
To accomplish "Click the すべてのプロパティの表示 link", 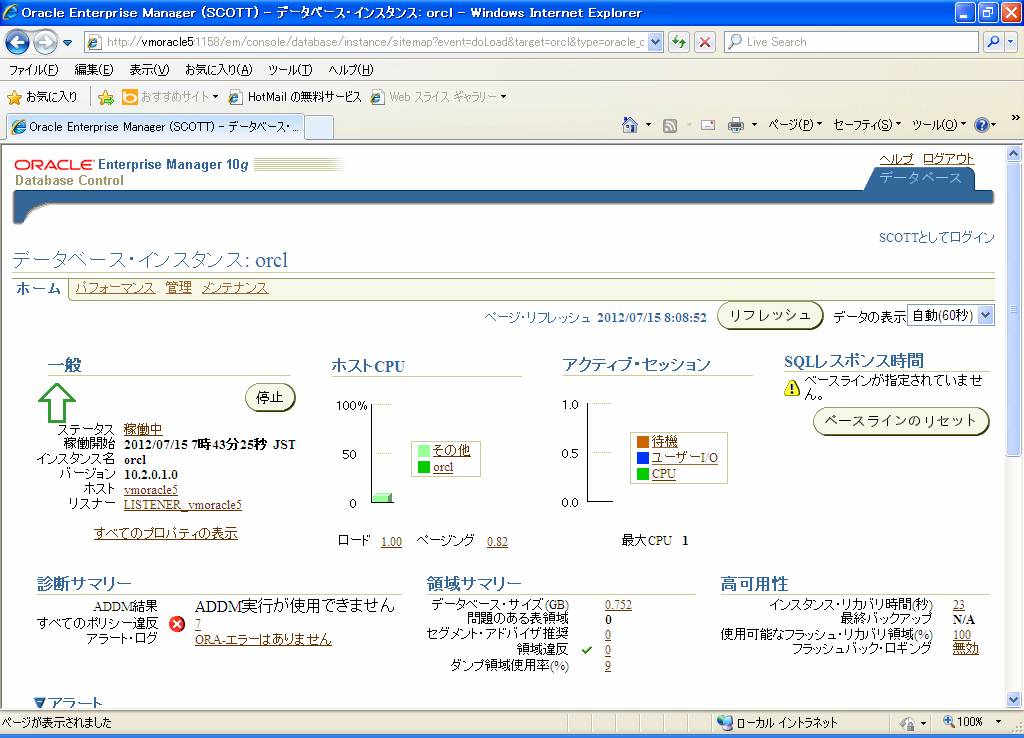I will pyautogui.click(x=166, y=533).
